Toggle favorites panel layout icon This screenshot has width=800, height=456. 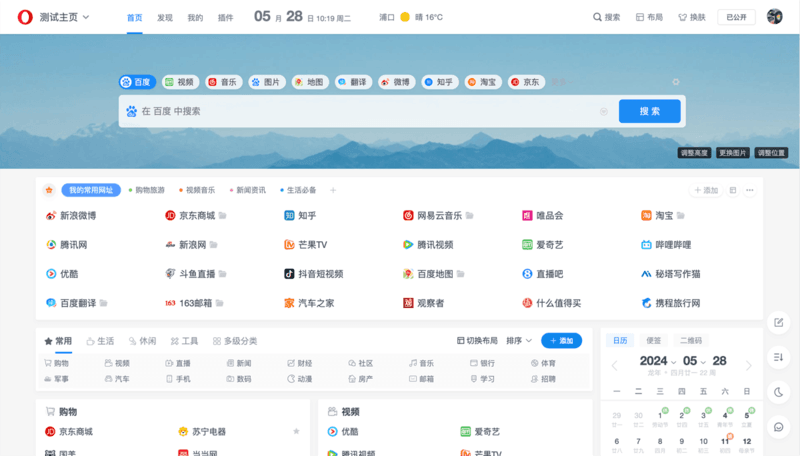pos(733,190)
